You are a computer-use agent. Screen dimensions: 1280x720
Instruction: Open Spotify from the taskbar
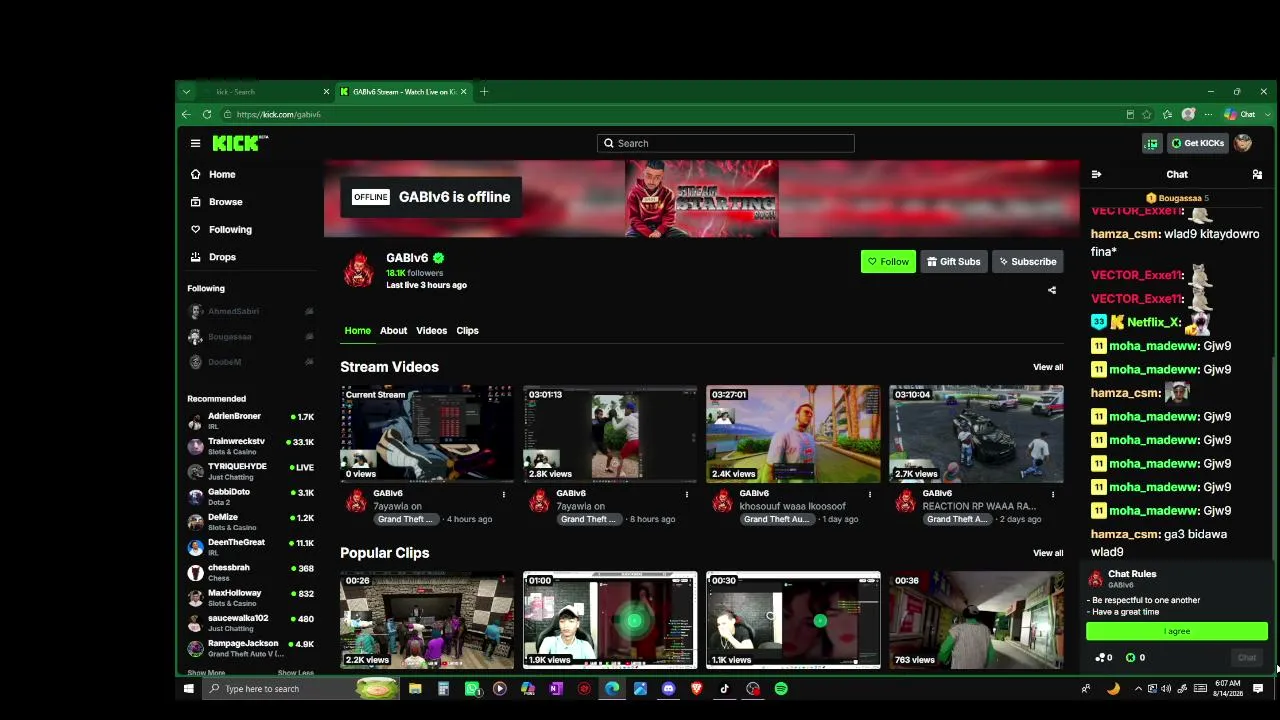(781, 688)
